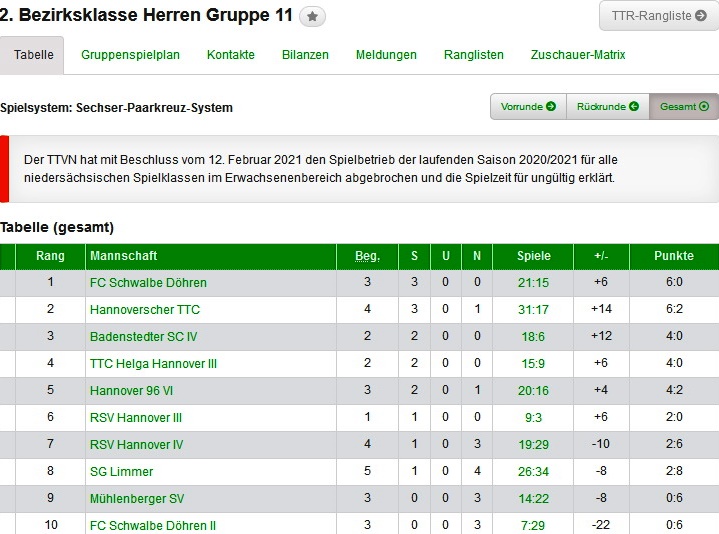
Task: Open the Ranglisten tab
Action: [474, 55]
